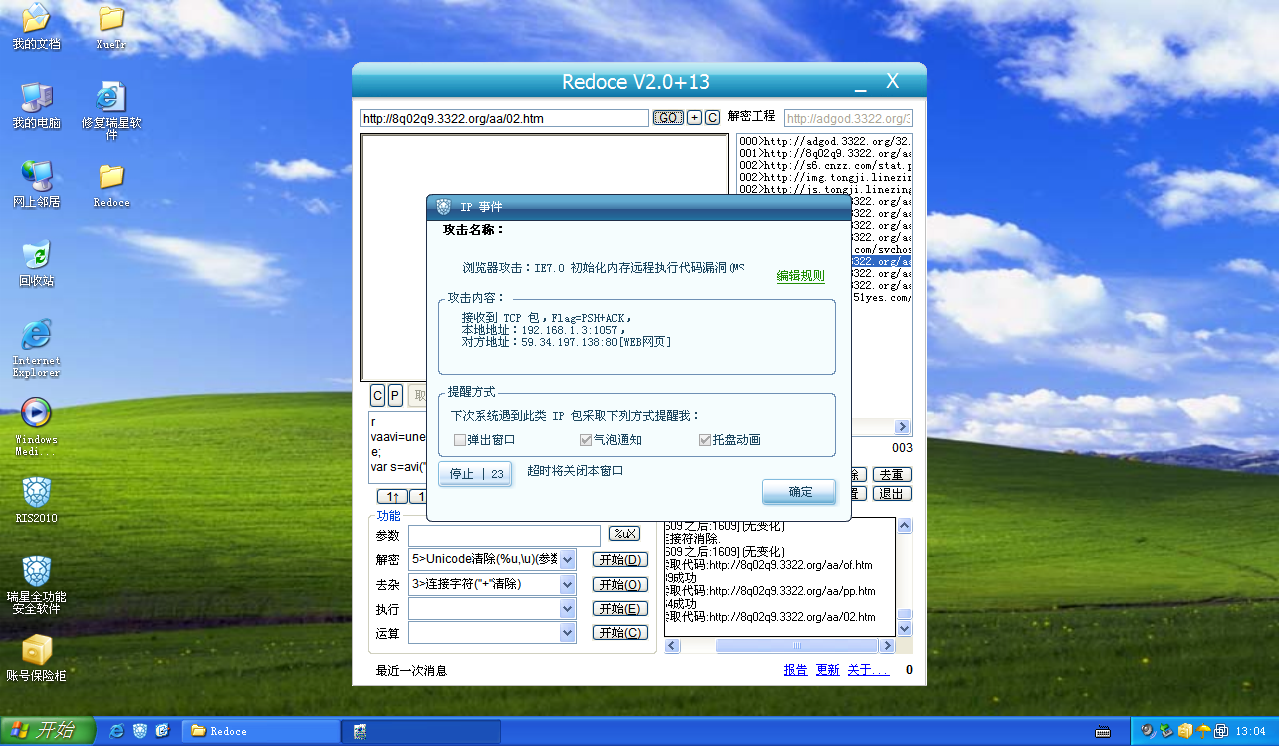This screenshot has width=1279, height=746.
Task: Click 停止 countdown button
Action: click(x=475, y=474)
